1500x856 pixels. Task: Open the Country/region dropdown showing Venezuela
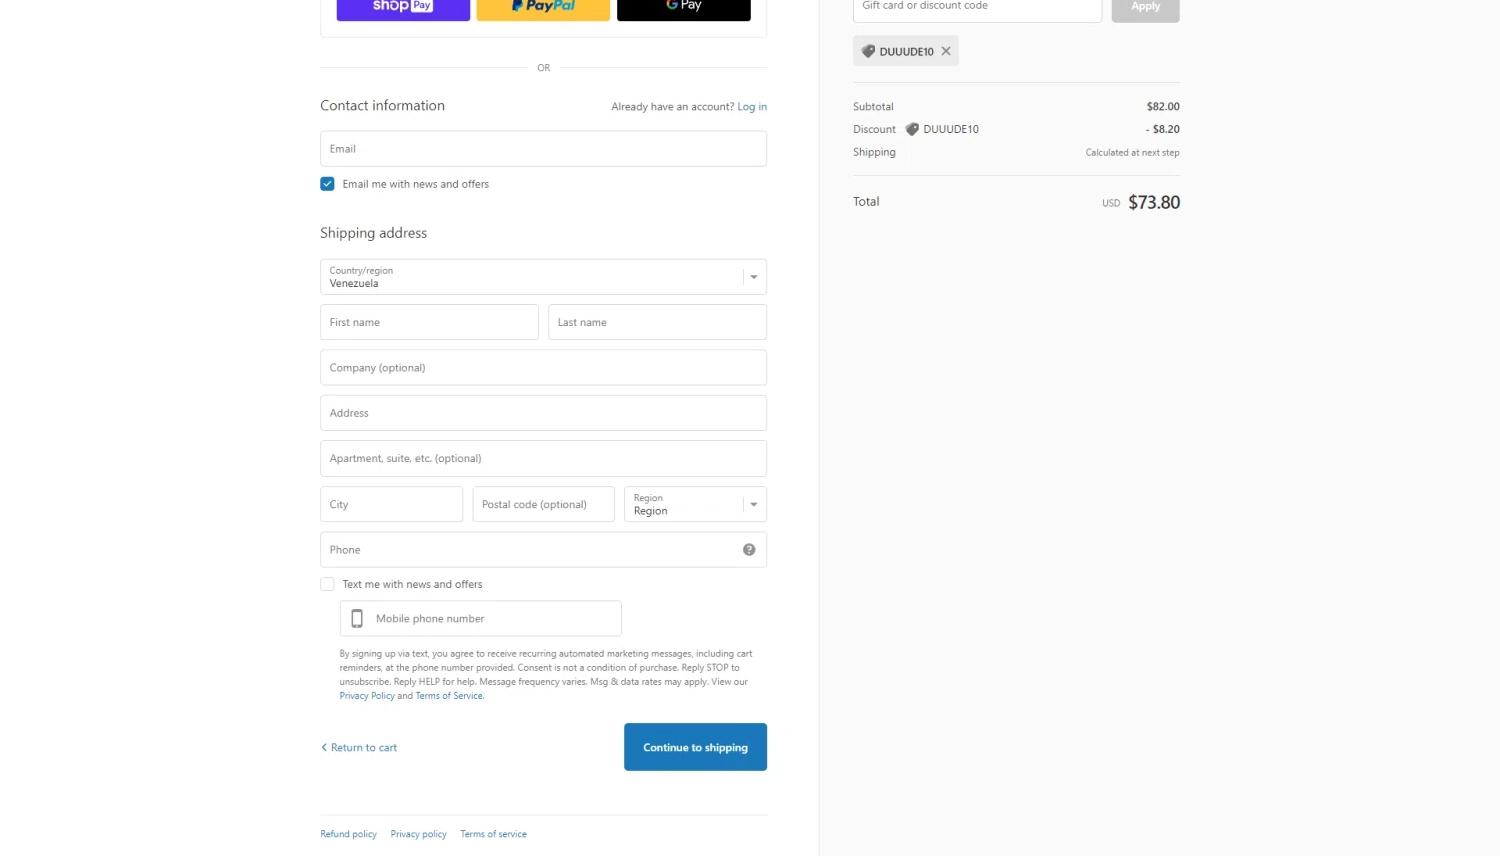[x=543, y=277]
